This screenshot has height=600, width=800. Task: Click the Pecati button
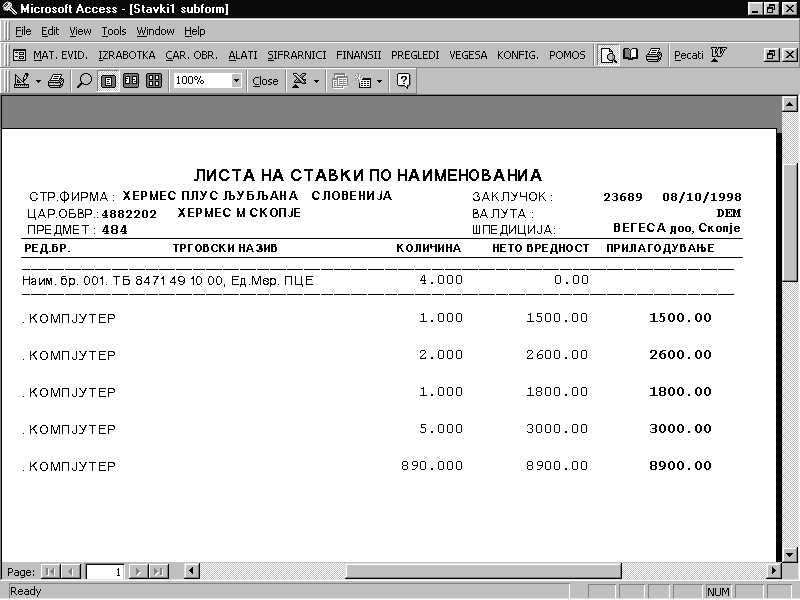coord(688,55)
